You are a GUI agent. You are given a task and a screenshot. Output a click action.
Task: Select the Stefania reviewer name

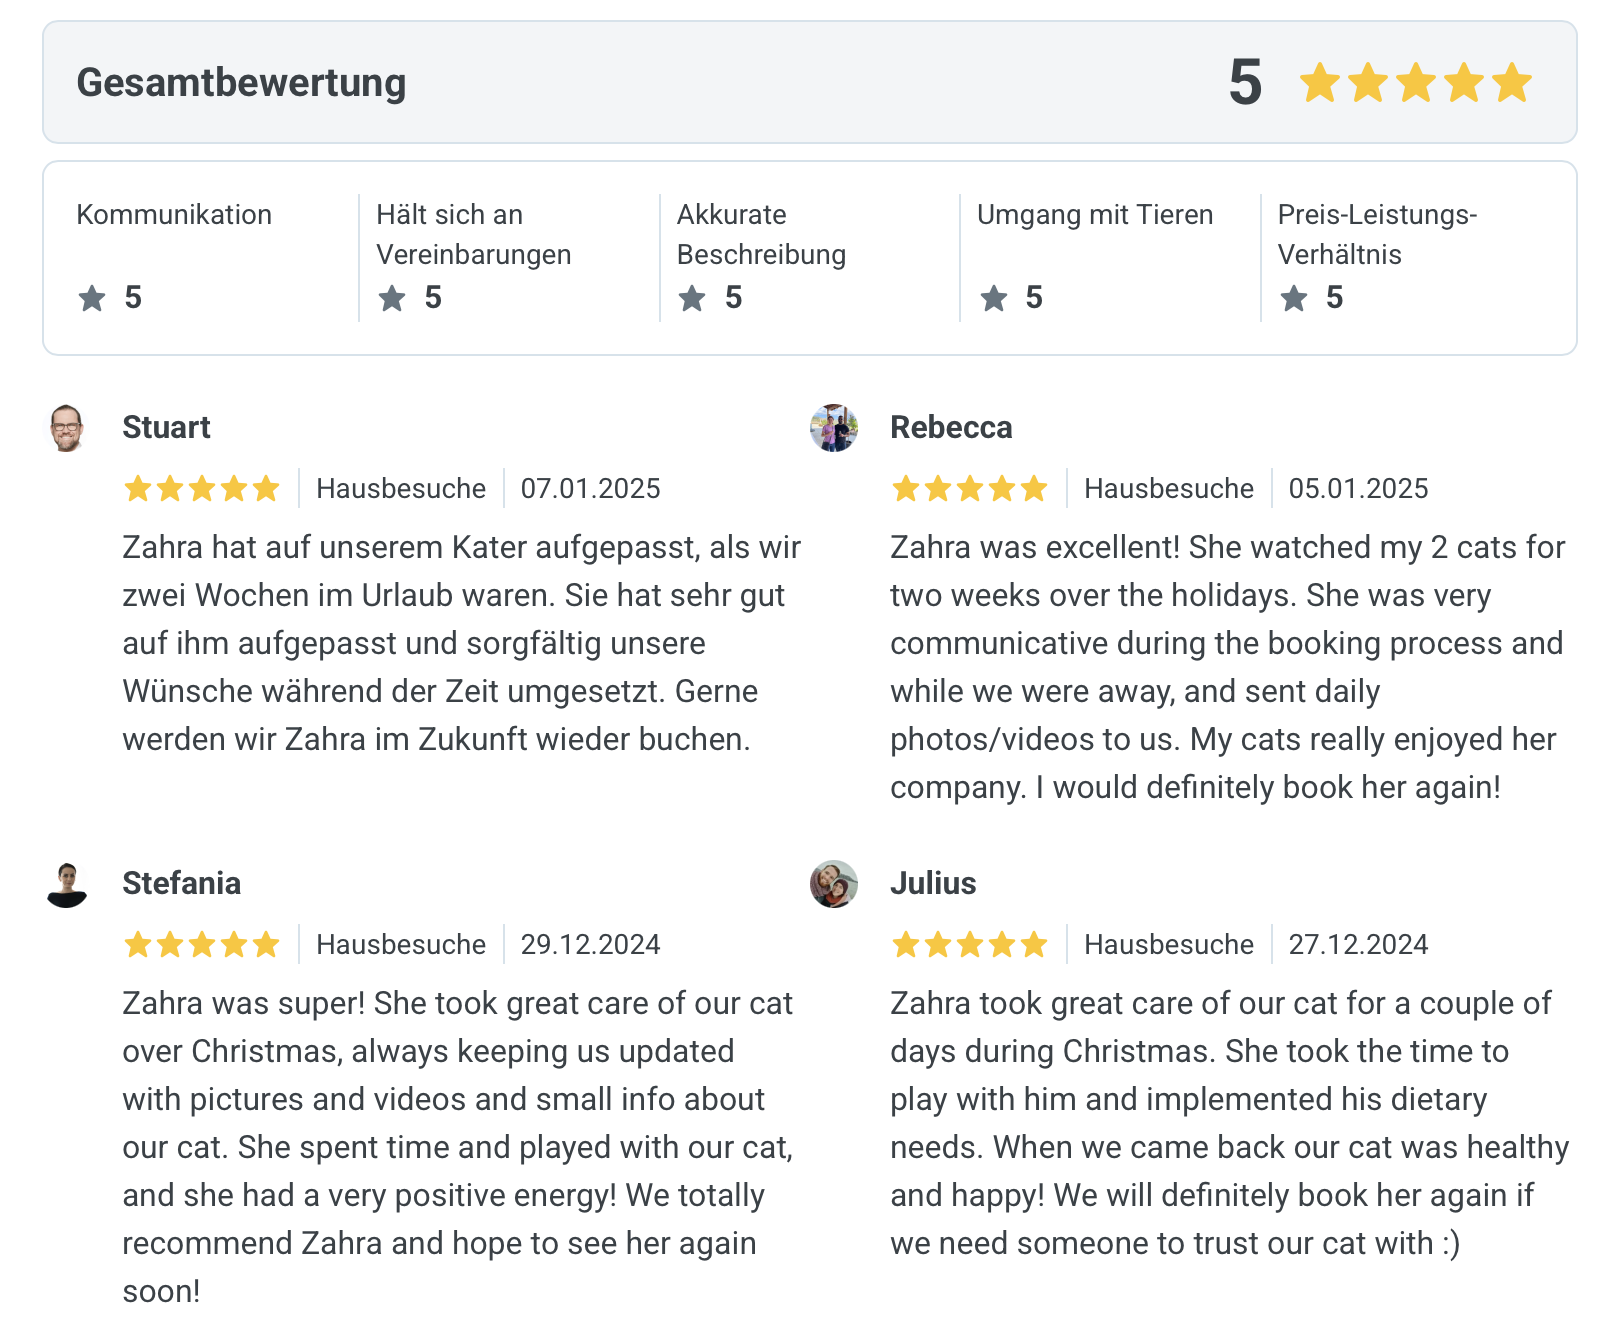[181, 884]
